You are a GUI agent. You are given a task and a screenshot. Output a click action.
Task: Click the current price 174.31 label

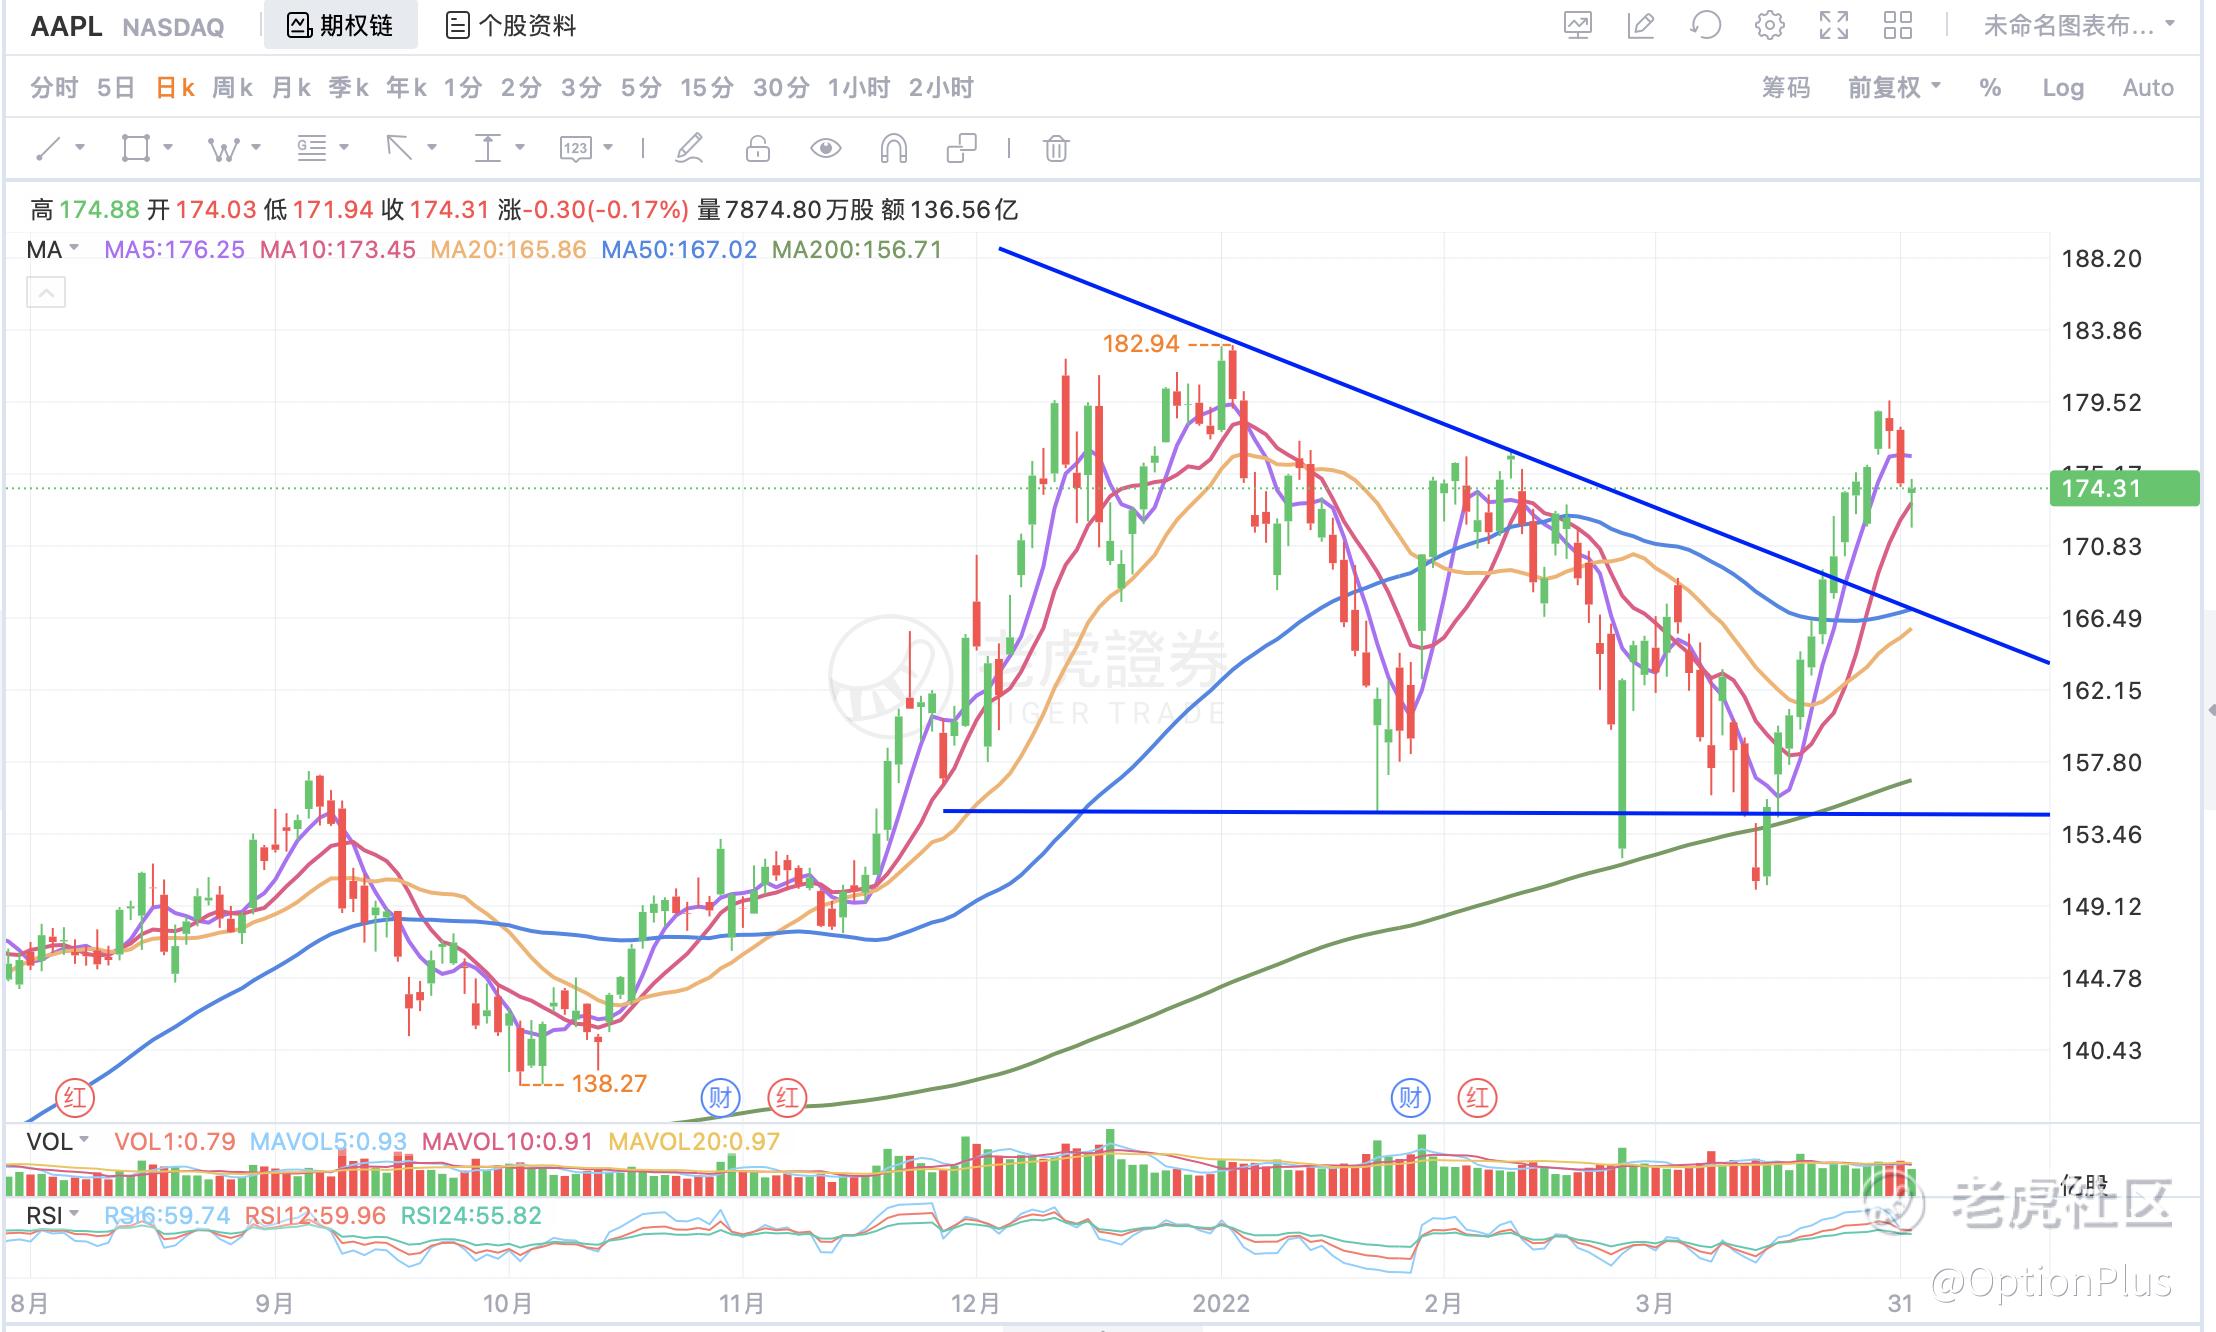click(2124, 488)
